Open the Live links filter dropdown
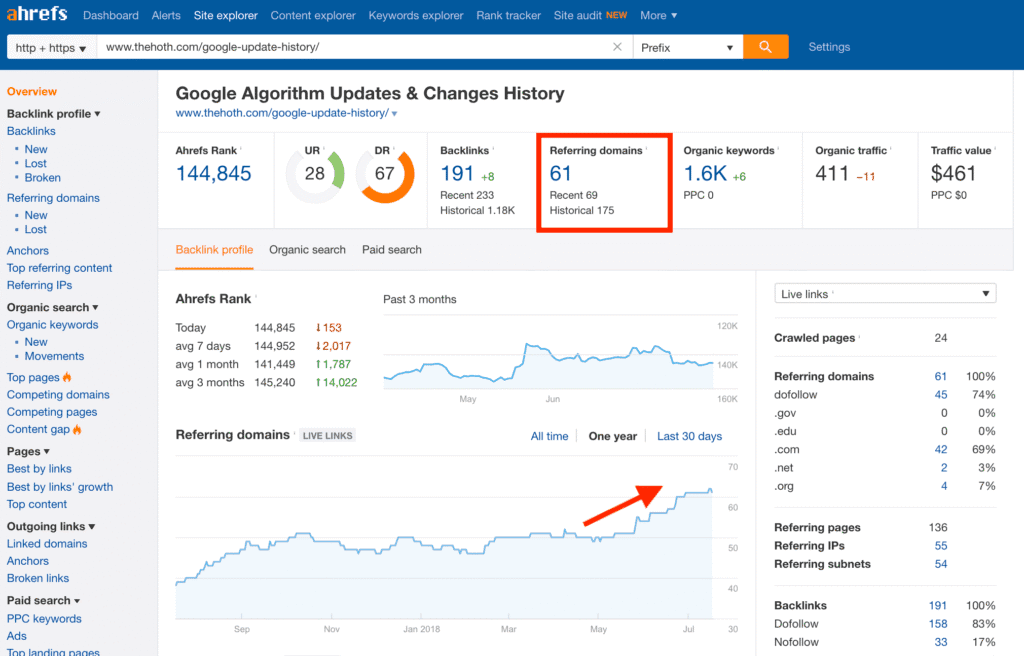1024x656 pixels. coord(884,292)
